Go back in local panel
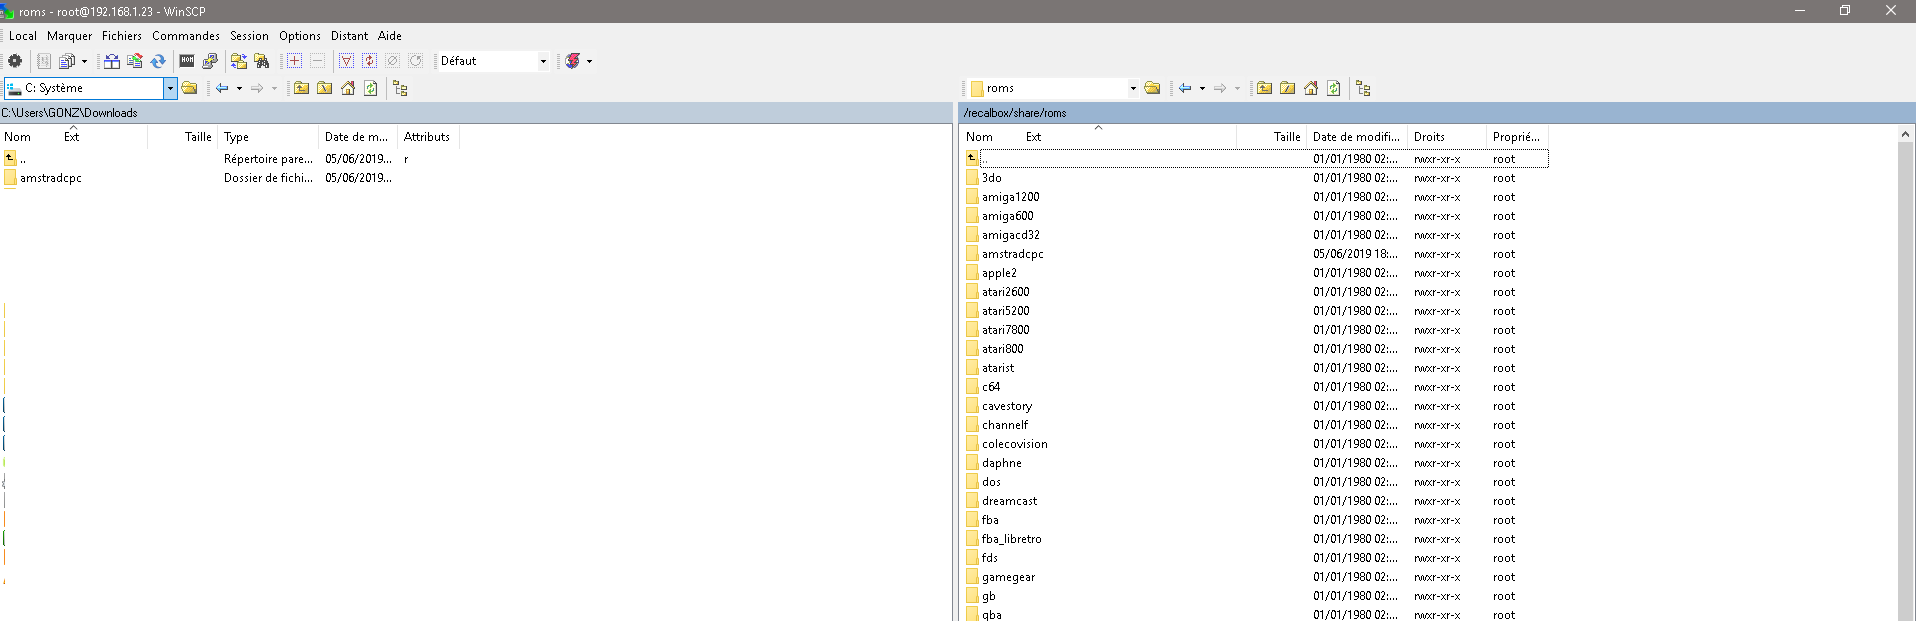 (x=222, y=88)
